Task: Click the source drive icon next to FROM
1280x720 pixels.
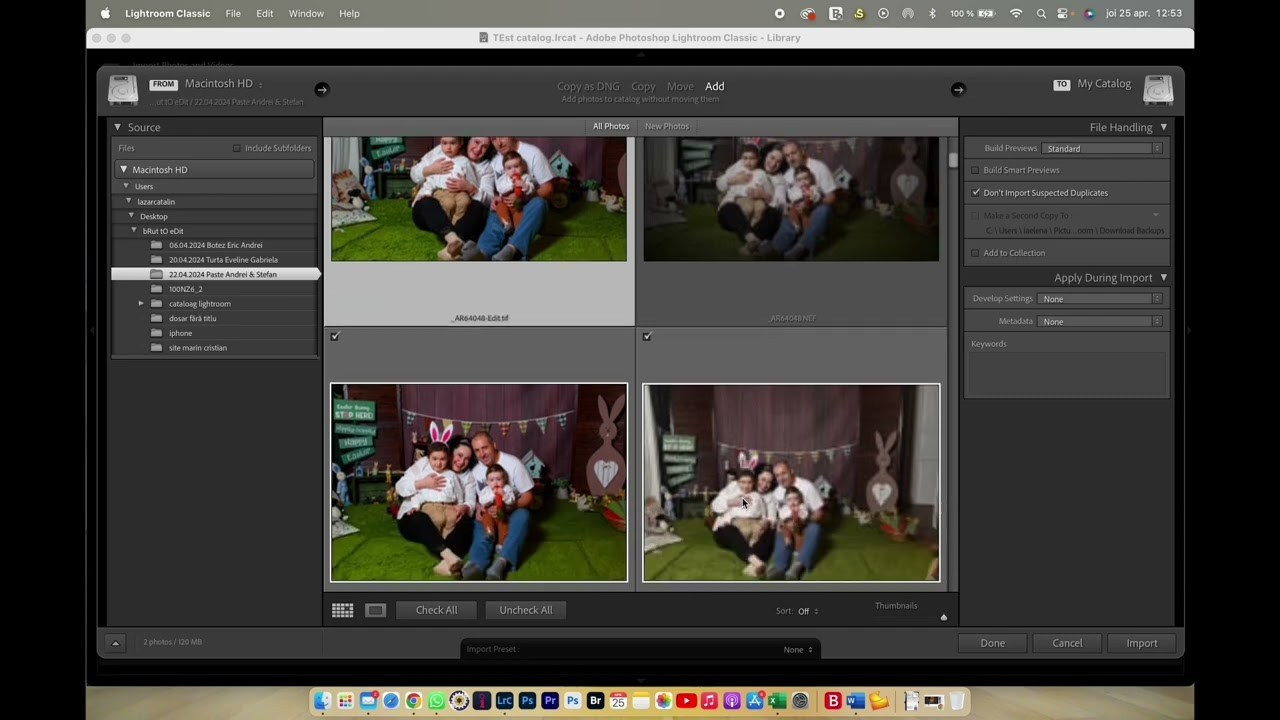Action: 123,89
